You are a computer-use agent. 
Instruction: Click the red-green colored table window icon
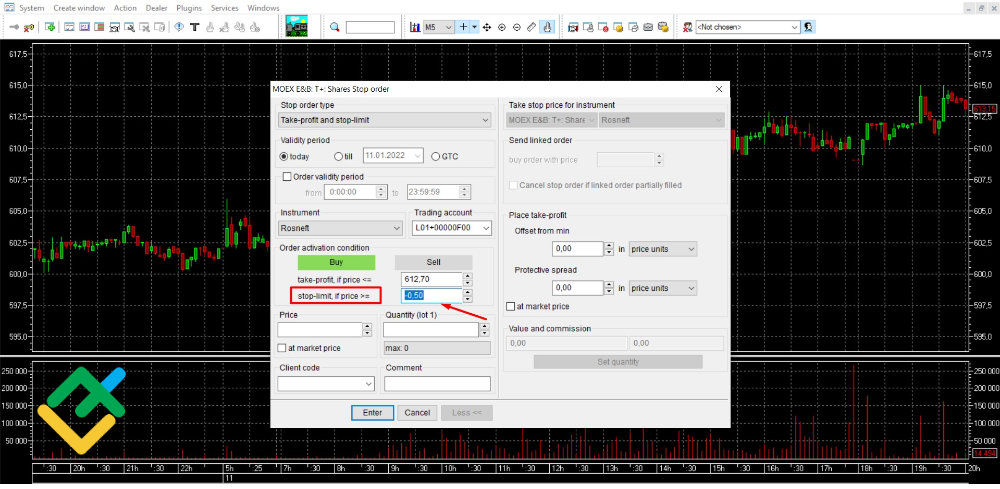(99, 27)
